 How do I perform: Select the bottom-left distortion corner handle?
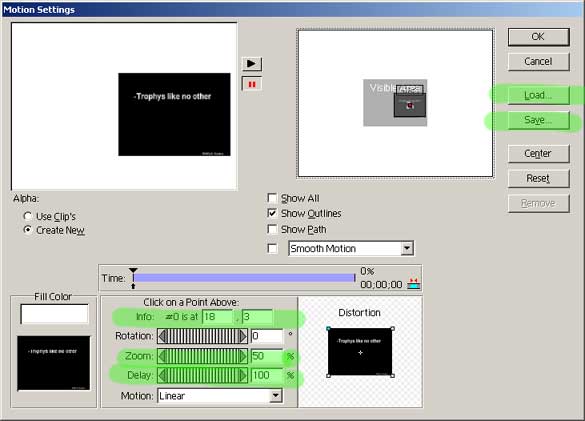coord(328,376)
